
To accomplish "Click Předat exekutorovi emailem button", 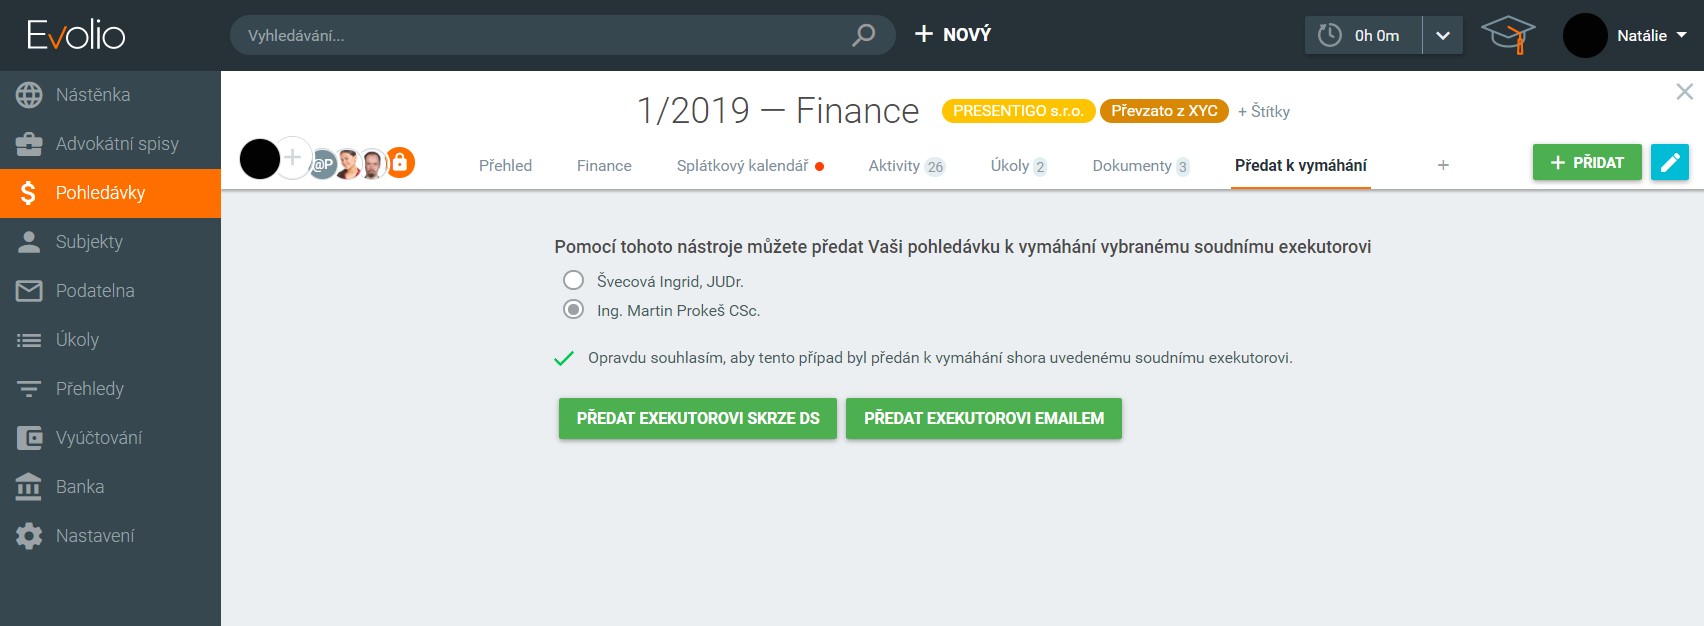I will point(984,418).
